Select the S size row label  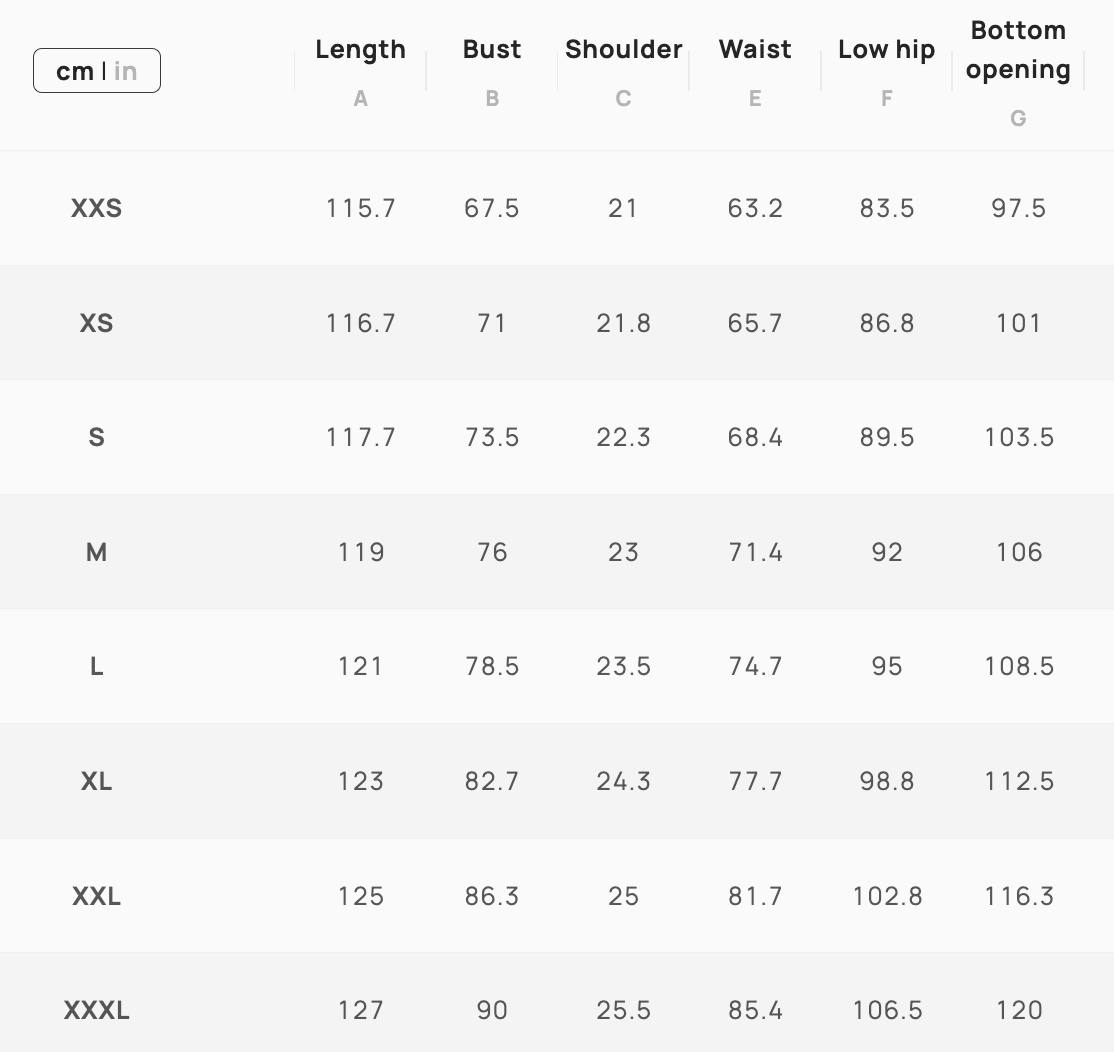(x=96, y=437)
